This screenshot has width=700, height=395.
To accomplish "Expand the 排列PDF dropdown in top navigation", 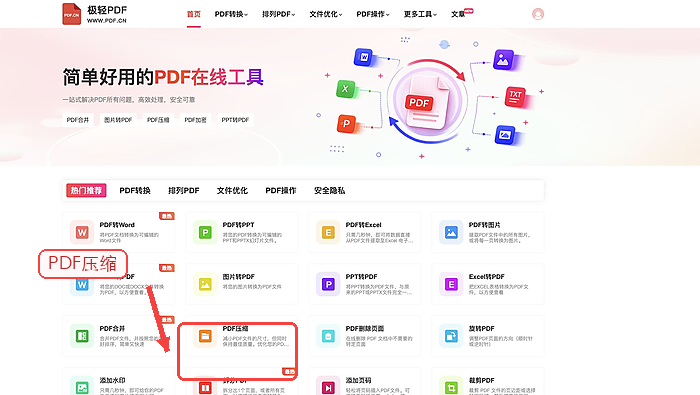I will tap(278, 14).
